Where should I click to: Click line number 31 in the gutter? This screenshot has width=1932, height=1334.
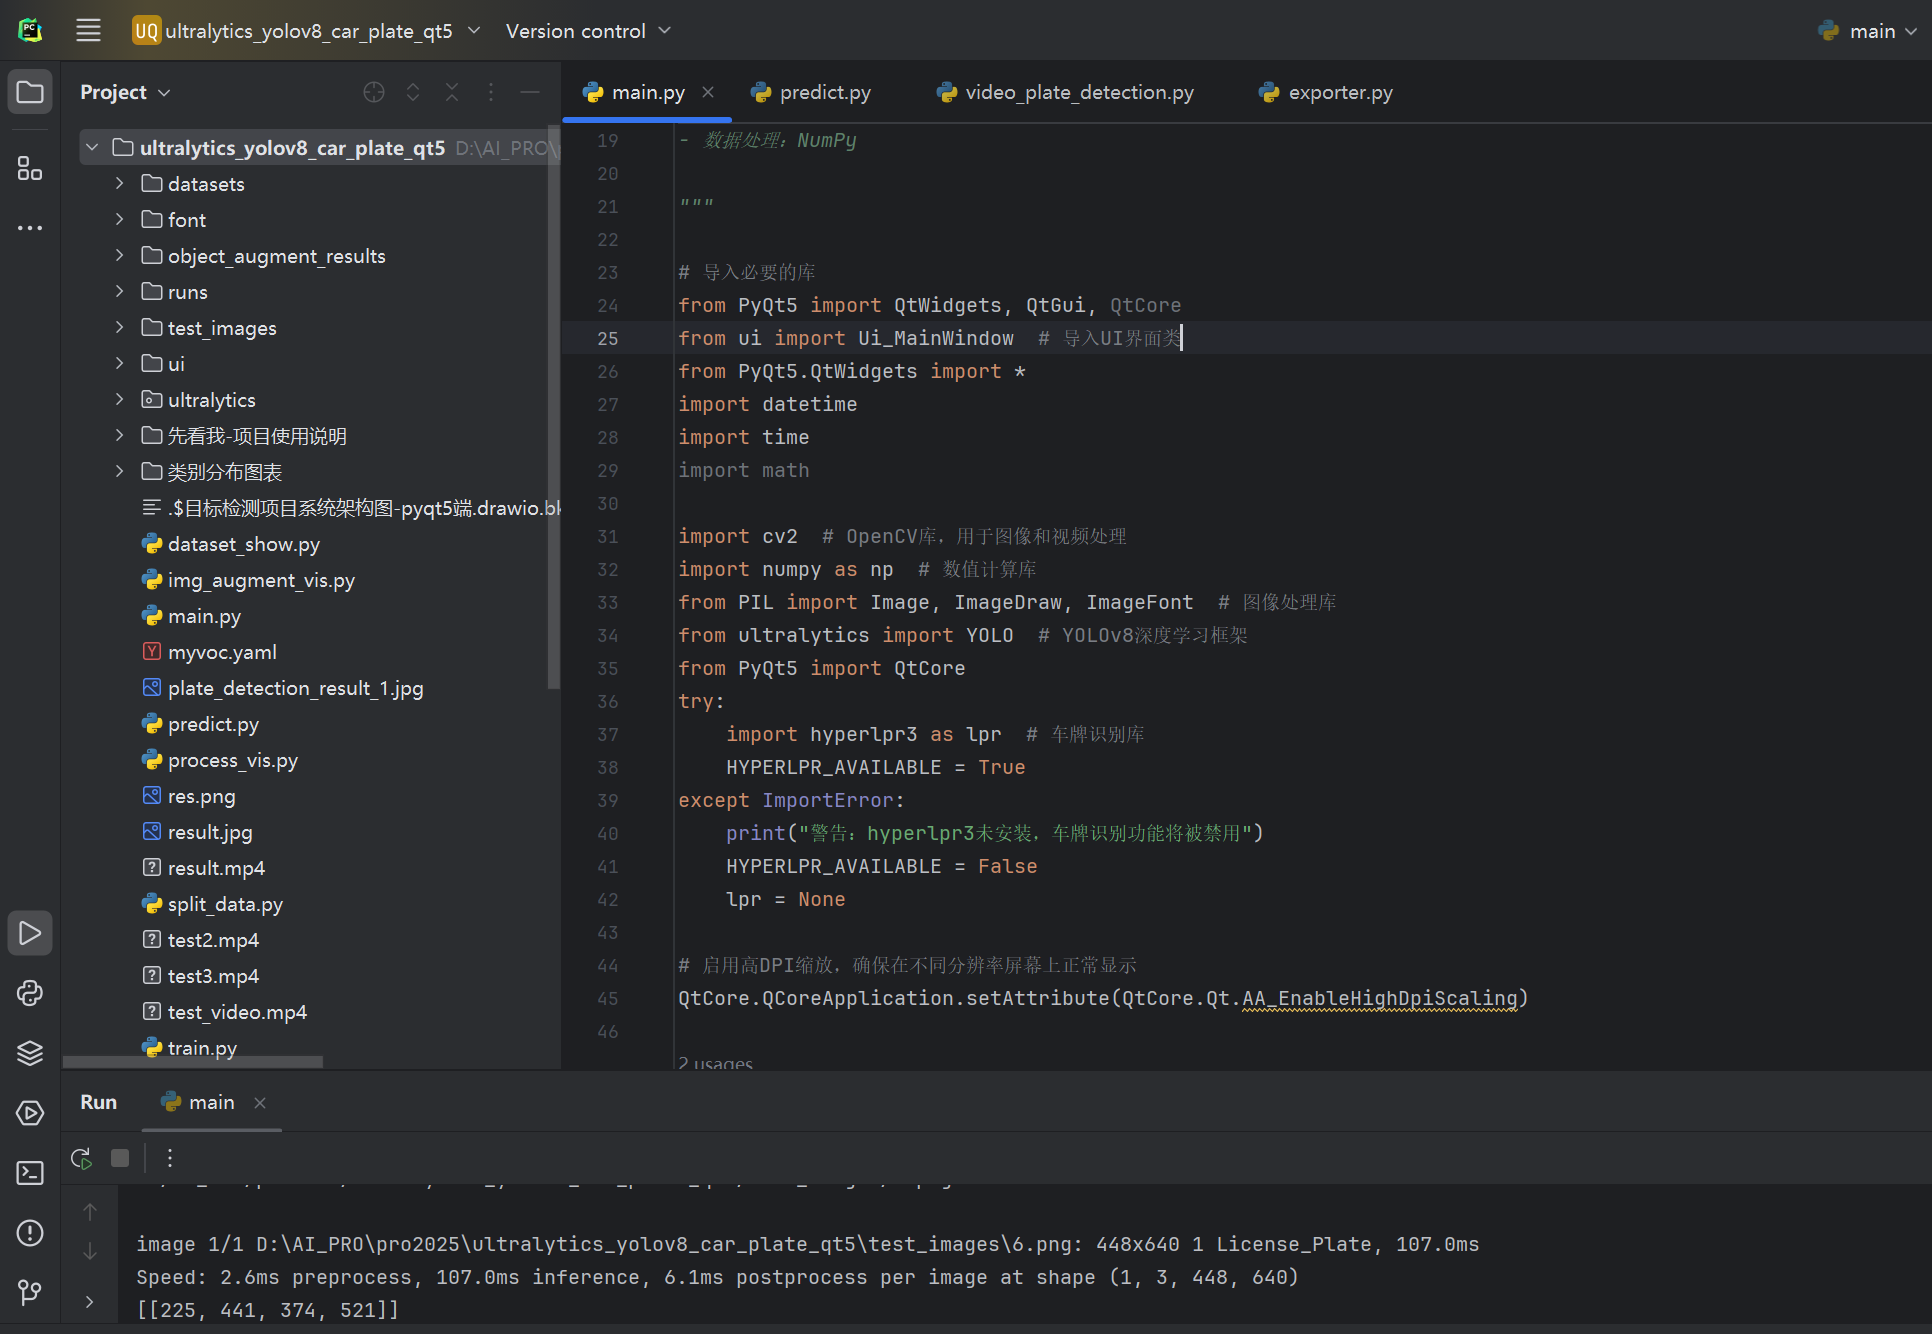[608, 537]
